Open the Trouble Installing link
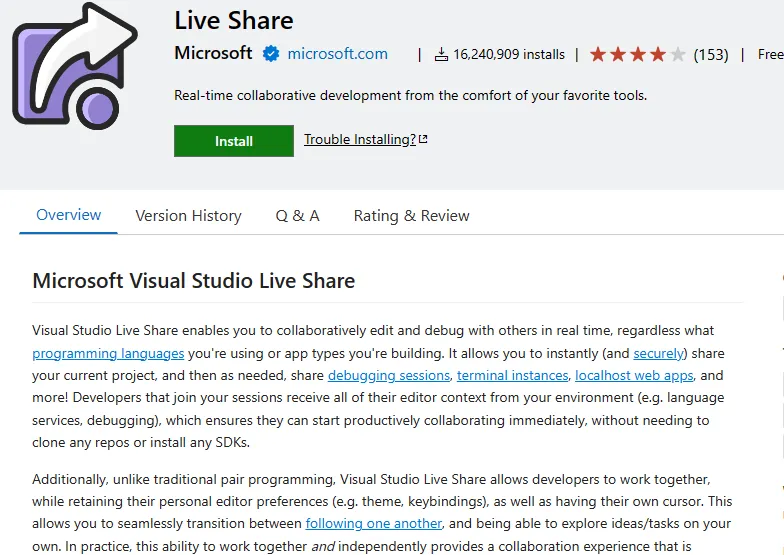The height and width of the screenshot is (555, 784). 359,140
